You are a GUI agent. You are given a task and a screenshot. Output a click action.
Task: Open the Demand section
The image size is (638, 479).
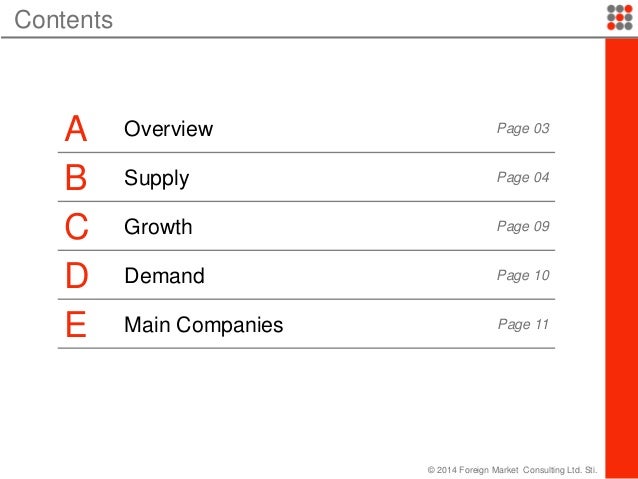pyautogui.click(x=164, y=276)
